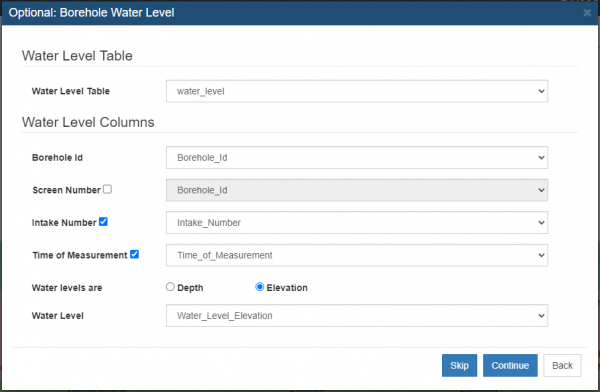Open the Time_of_Measurement dropdown
600x392 pixels.
(357, 255)
